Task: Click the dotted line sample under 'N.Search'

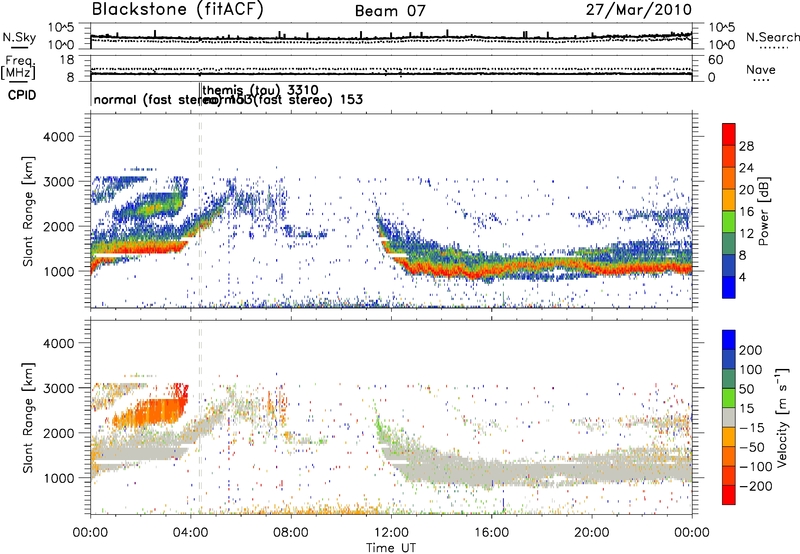Action: click(774, 48)
